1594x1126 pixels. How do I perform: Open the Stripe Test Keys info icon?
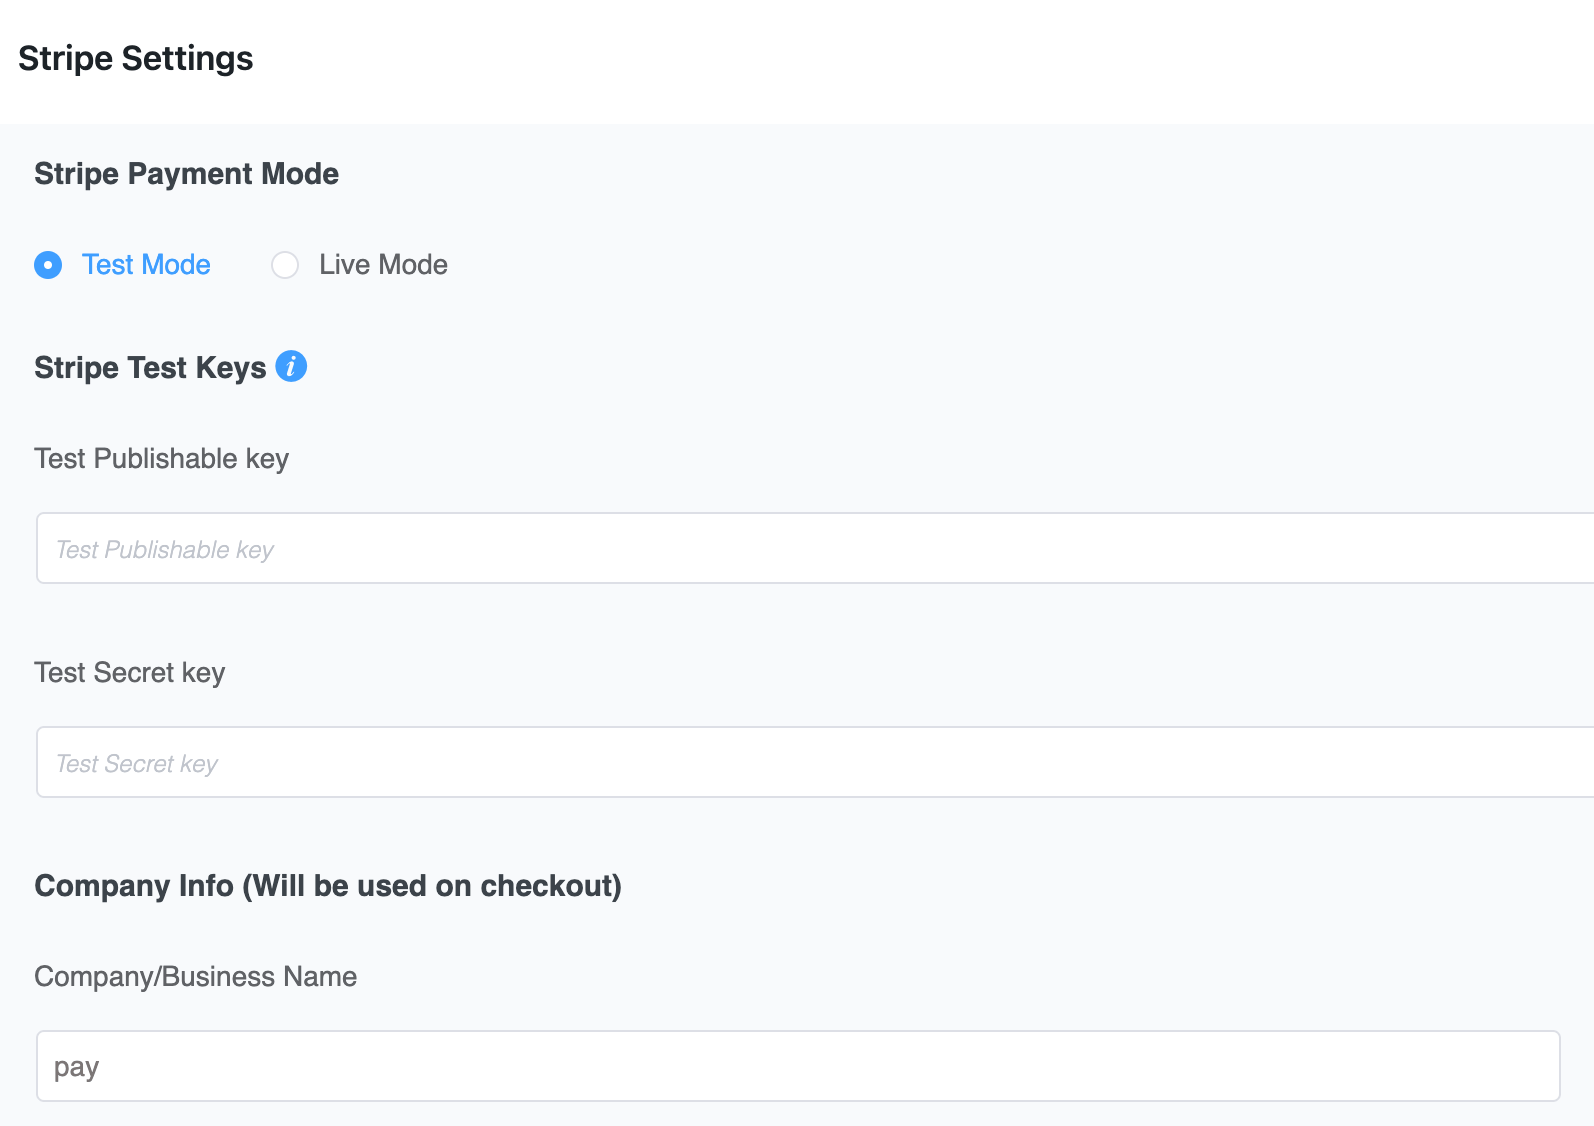(291, 366)
